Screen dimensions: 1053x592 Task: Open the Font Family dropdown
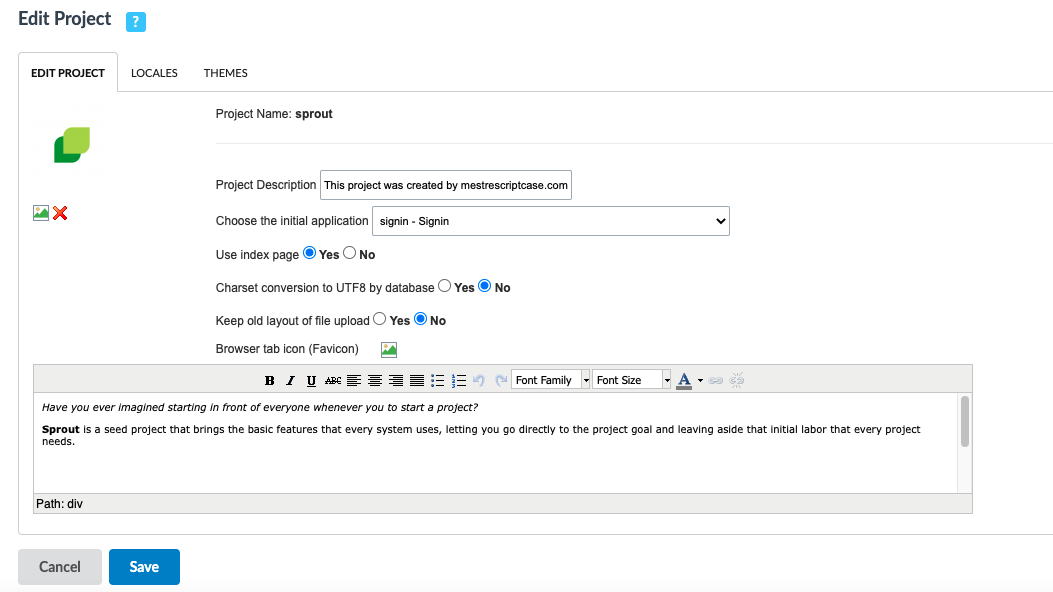(551, 381)
